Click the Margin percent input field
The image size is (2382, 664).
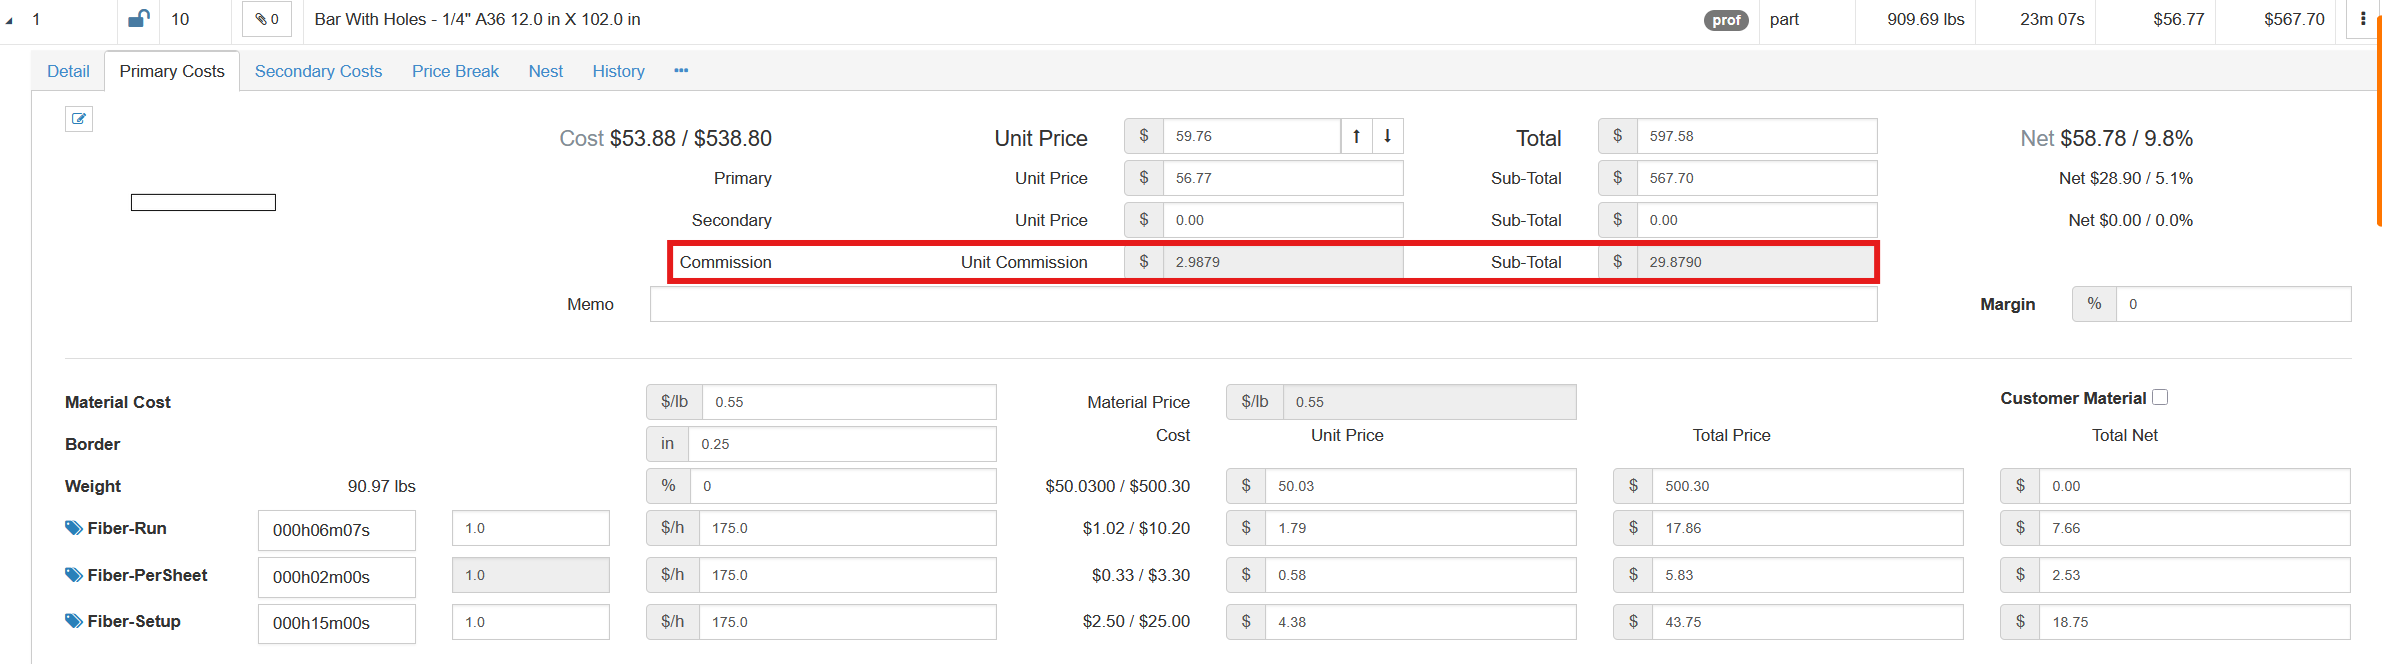click(2232, 304)
